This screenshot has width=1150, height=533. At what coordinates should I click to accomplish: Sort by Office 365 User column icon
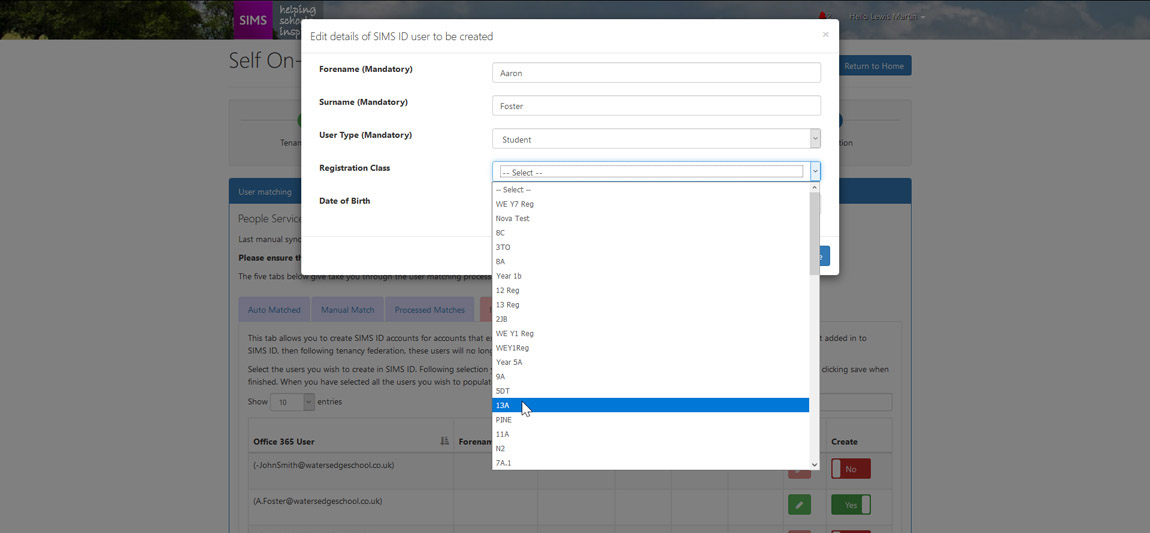point(444,441)
